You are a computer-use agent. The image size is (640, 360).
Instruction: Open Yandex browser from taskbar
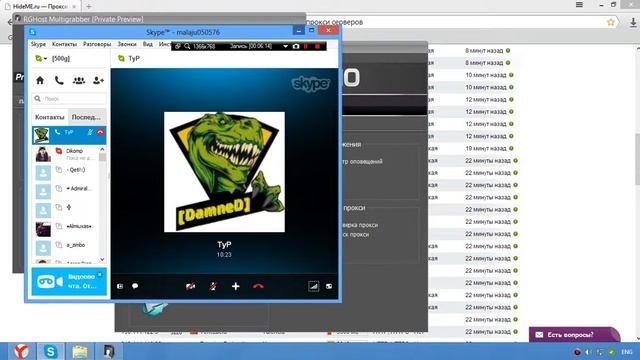tap(21, 351)
